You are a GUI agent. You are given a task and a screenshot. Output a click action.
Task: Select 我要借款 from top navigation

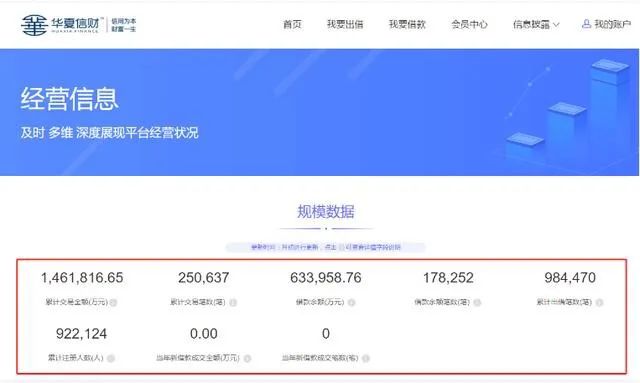point(407,24)
